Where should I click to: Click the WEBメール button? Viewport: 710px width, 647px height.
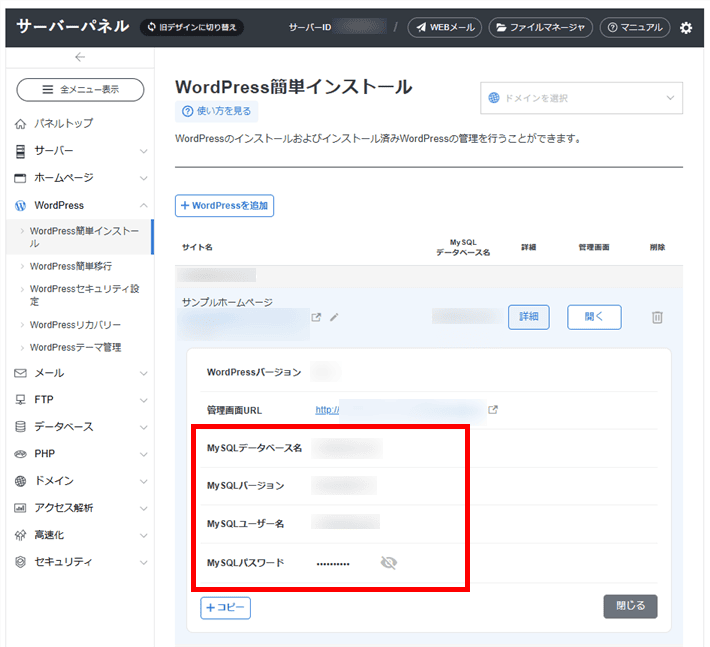click(x=445, y=28)
